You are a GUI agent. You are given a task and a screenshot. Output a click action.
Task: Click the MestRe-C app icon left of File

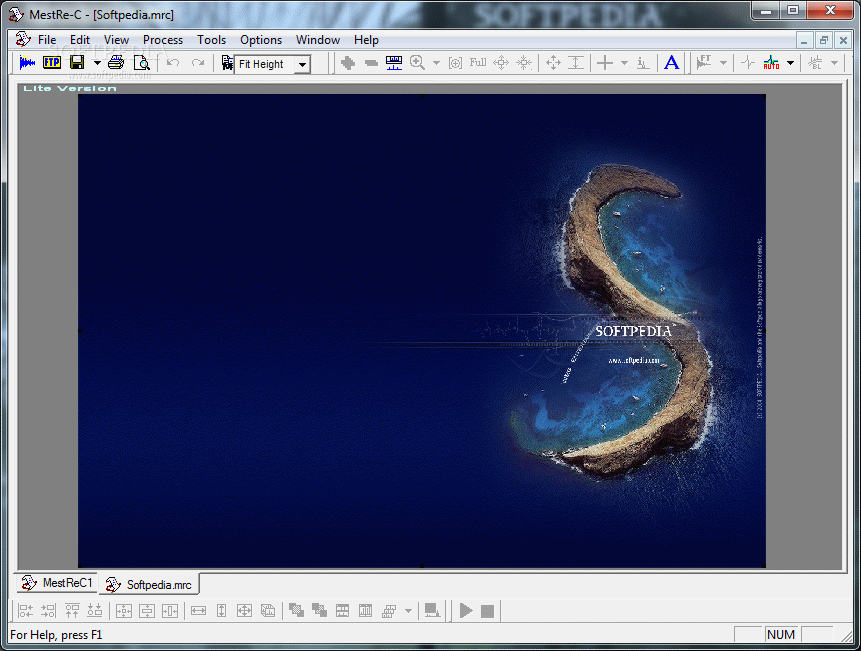(23, 39)
